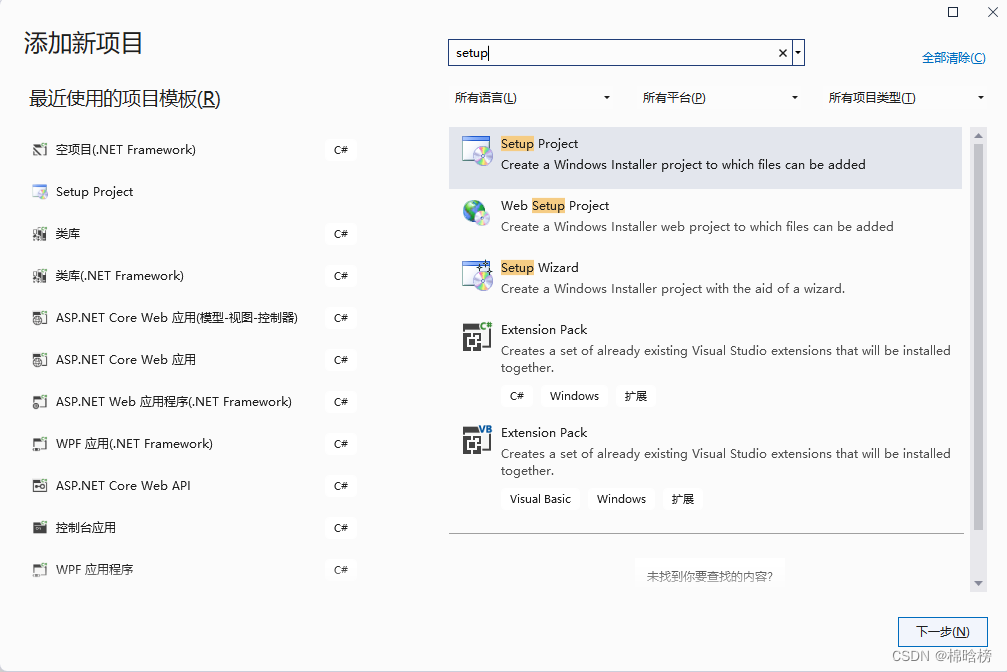Clear the search box with the X button
1007x672 pixels.
coord(782,53)
